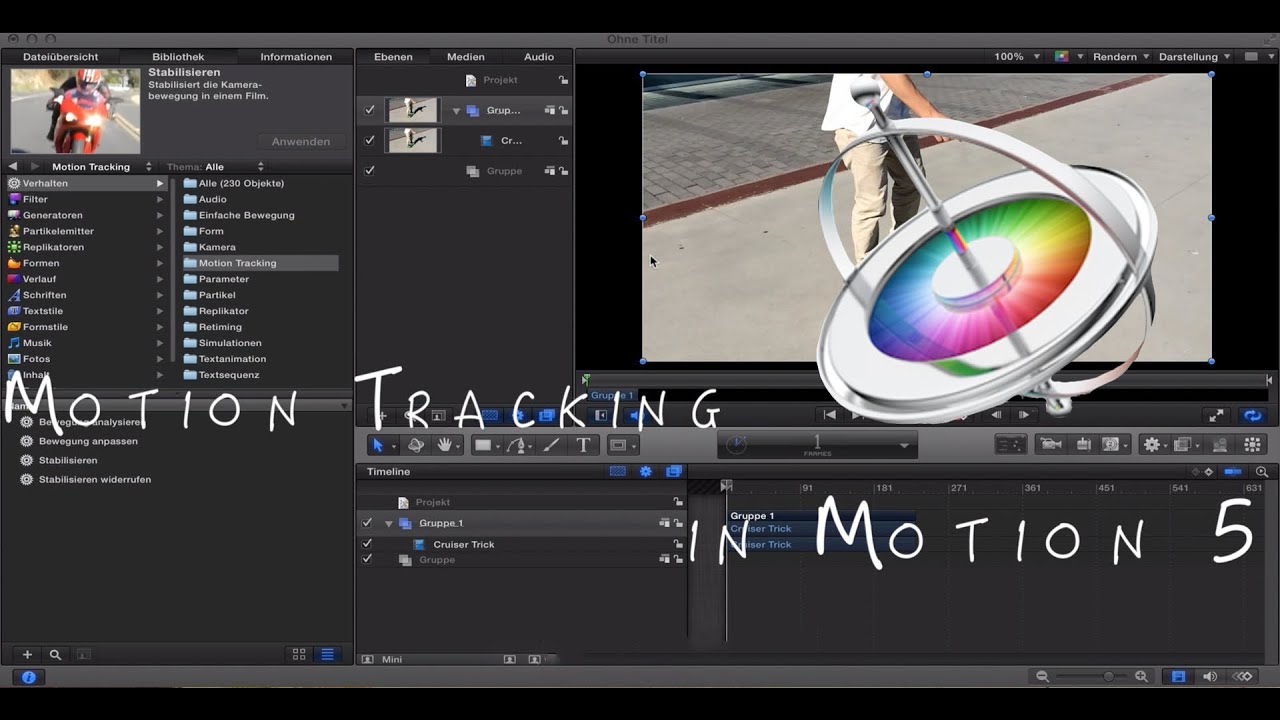The height and width of the screenshot is (720, 1280).
Task: Collapse Grup... group in layers list
Action: coord(456,111)
